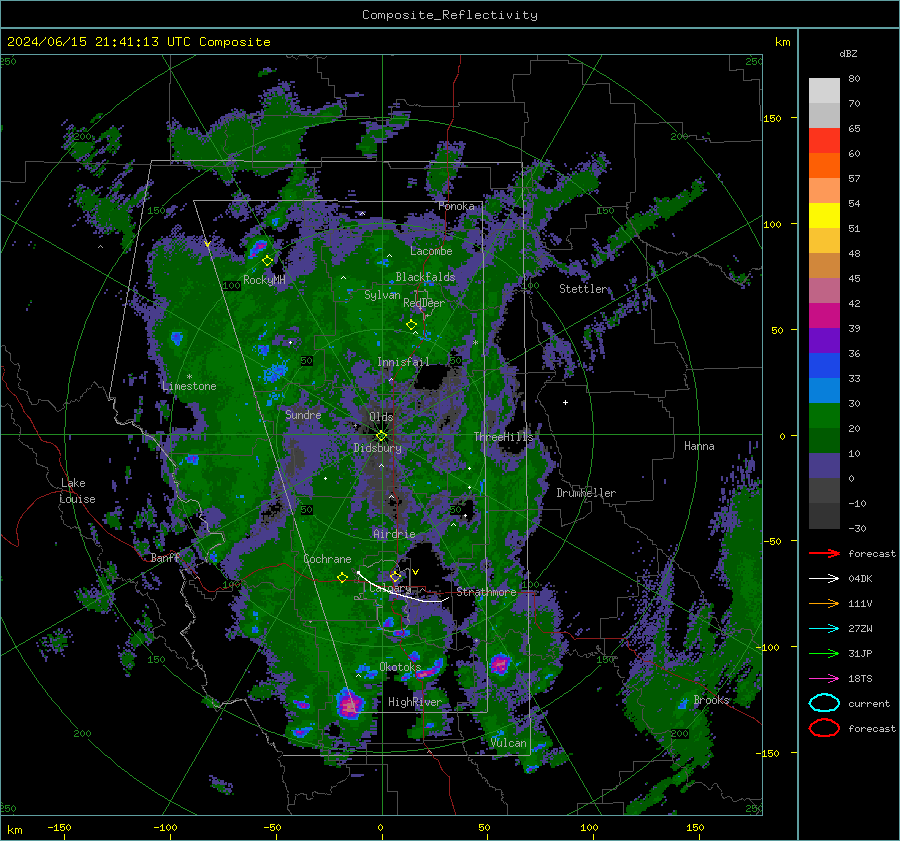Click the red forecast ellipse legend icon
This screenshot has height=841, width=900.
[824, 728]
